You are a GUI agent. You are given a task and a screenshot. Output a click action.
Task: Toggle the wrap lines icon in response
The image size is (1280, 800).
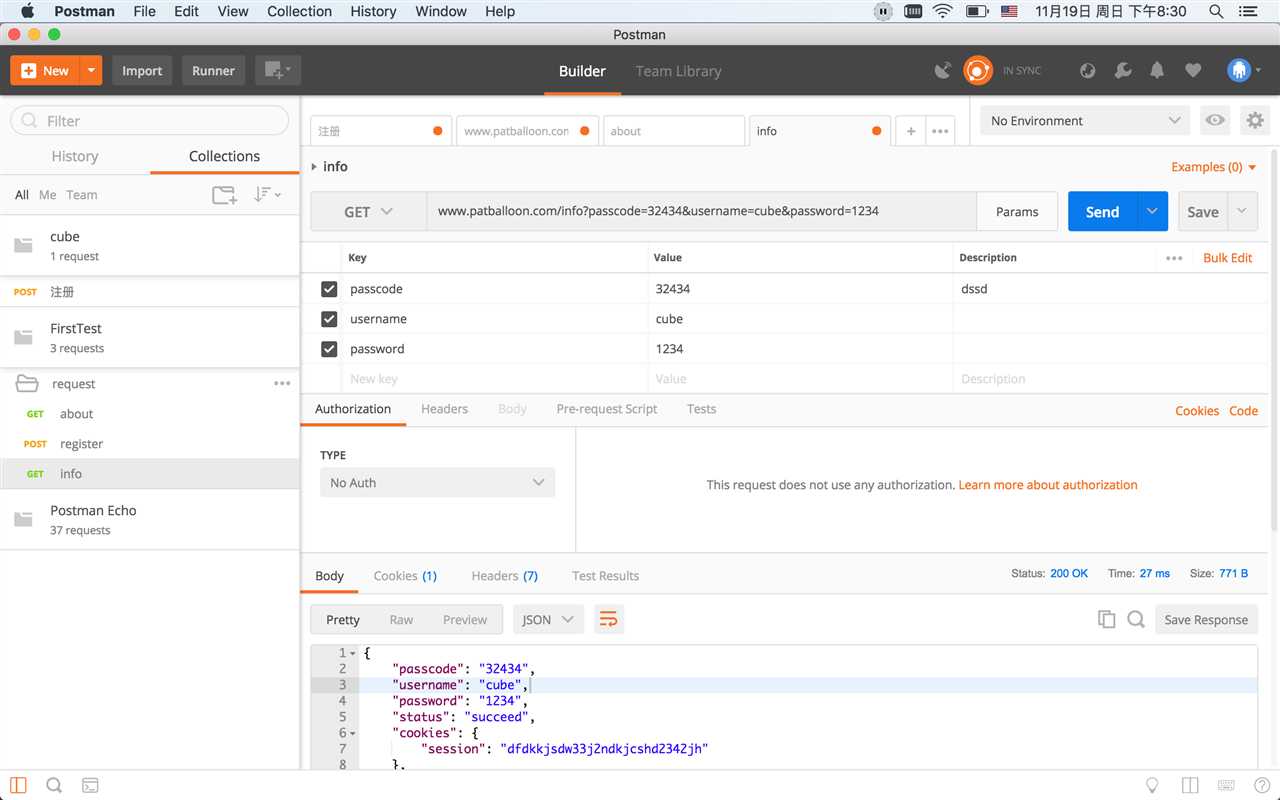tap(608, 619)
